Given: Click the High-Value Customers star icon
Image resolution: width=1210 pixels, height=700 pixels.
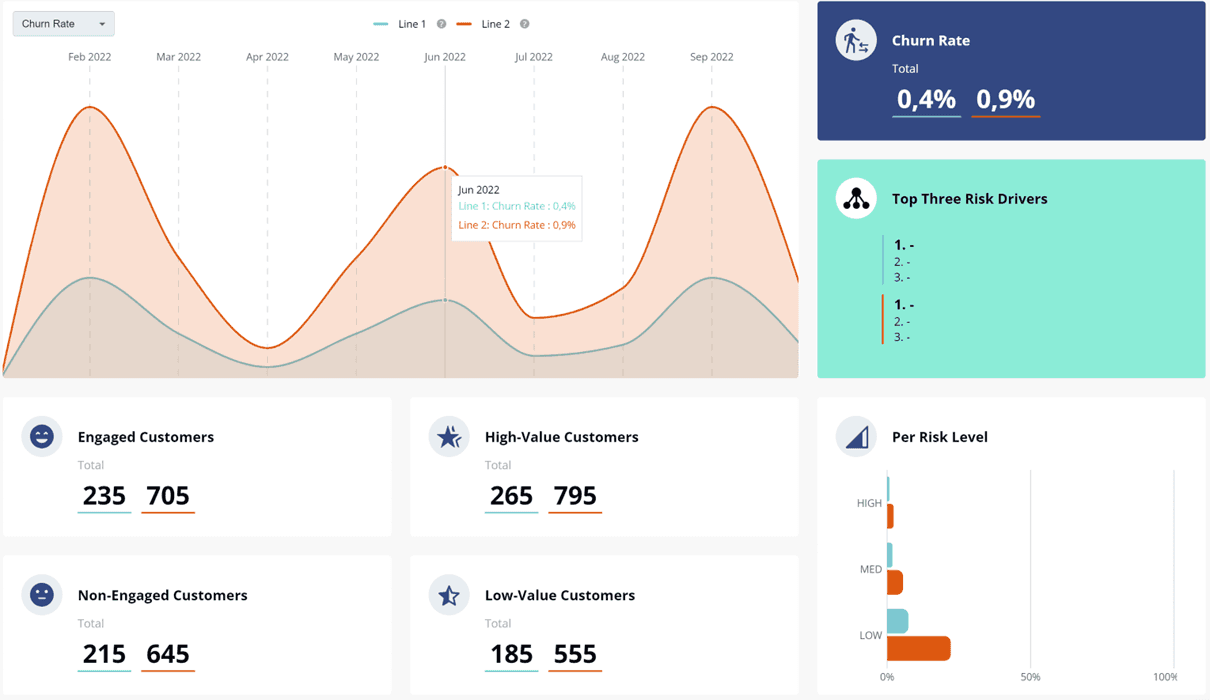Looking at the screenshot, I should coord(449,437).
